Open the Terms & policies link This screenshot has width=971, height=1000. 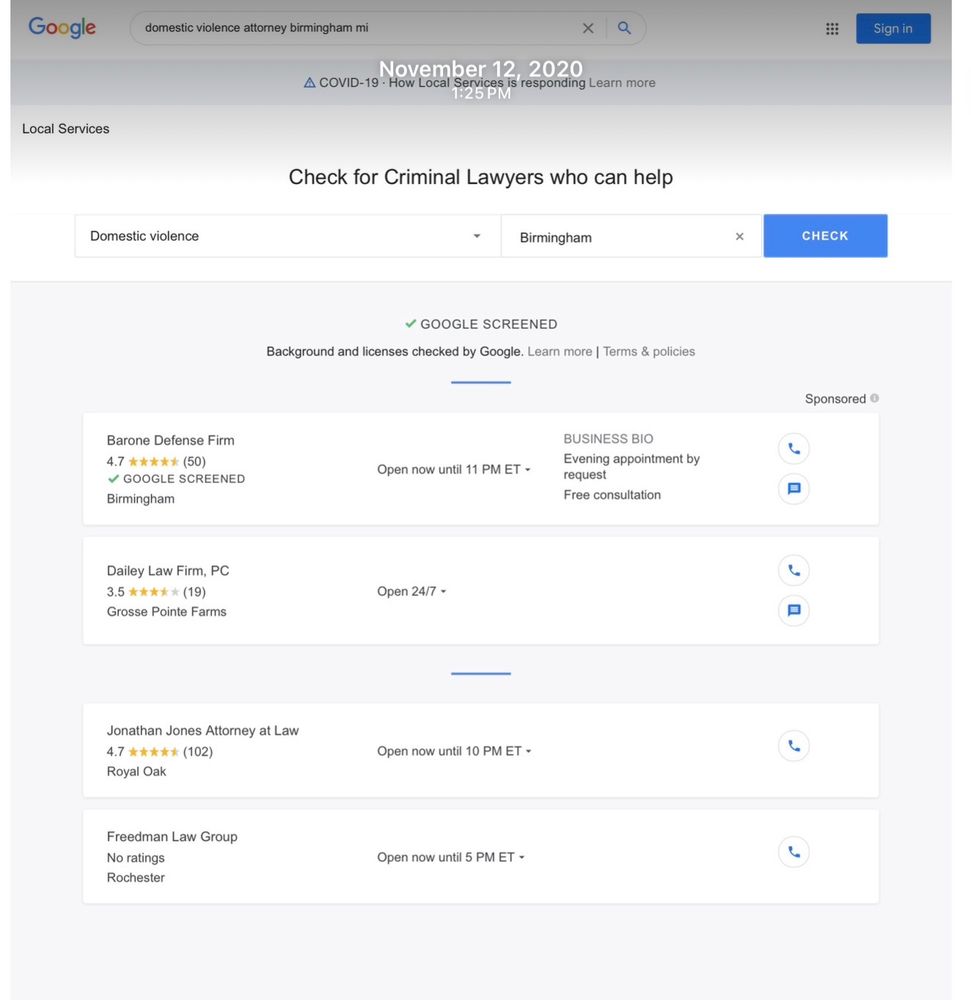click(x=648, y=351)
